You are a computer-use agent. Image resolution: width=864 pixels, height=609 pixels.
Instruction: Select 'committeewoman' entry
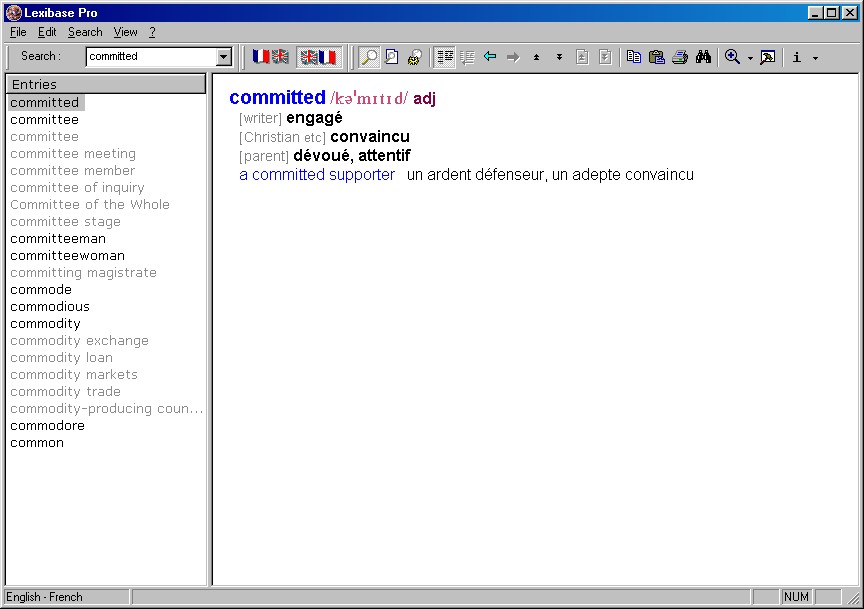67,256
